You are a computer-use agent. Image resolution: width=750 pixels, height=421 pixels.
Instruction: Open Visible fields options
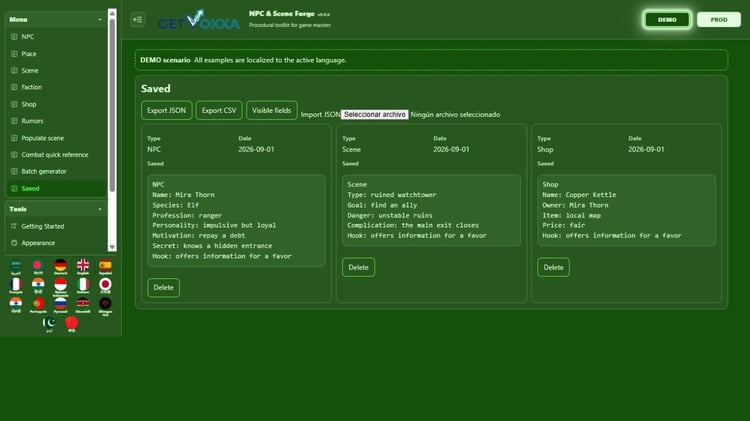[x=271, y=111]
